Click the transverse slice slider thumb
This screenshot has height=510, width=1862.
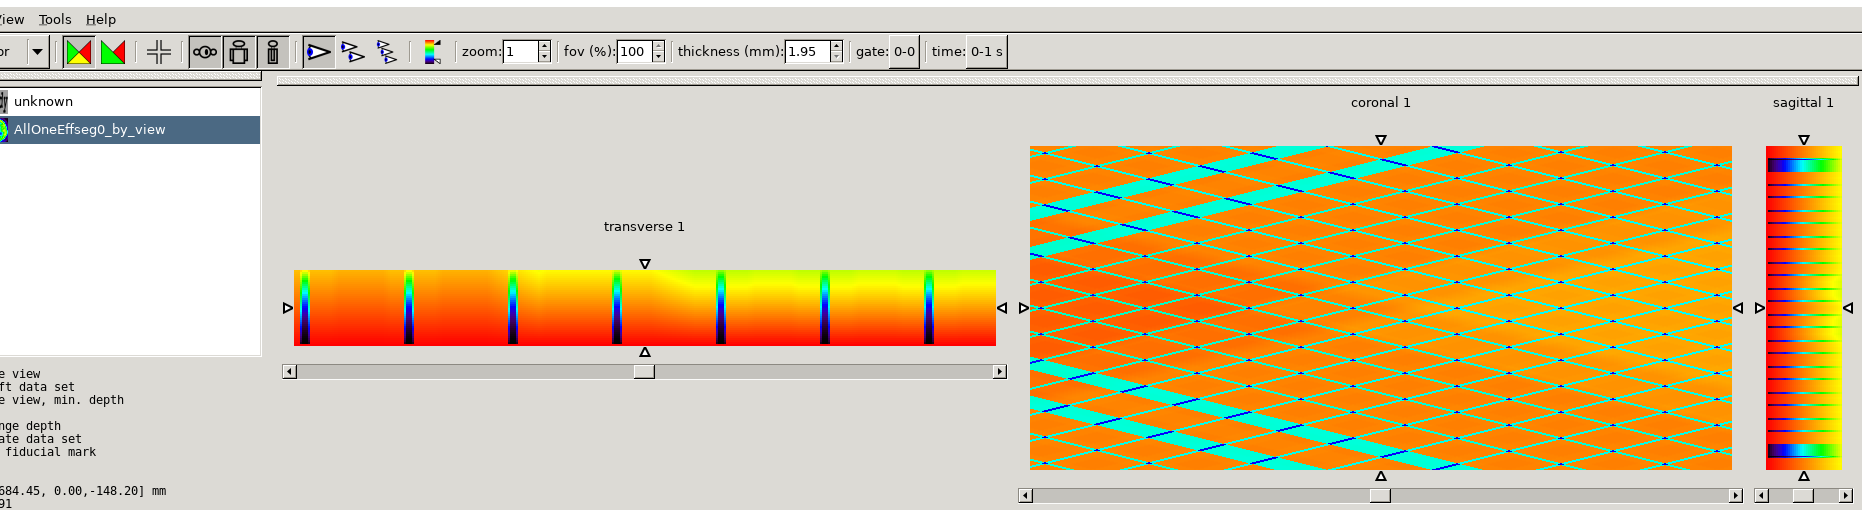(645, 372)
